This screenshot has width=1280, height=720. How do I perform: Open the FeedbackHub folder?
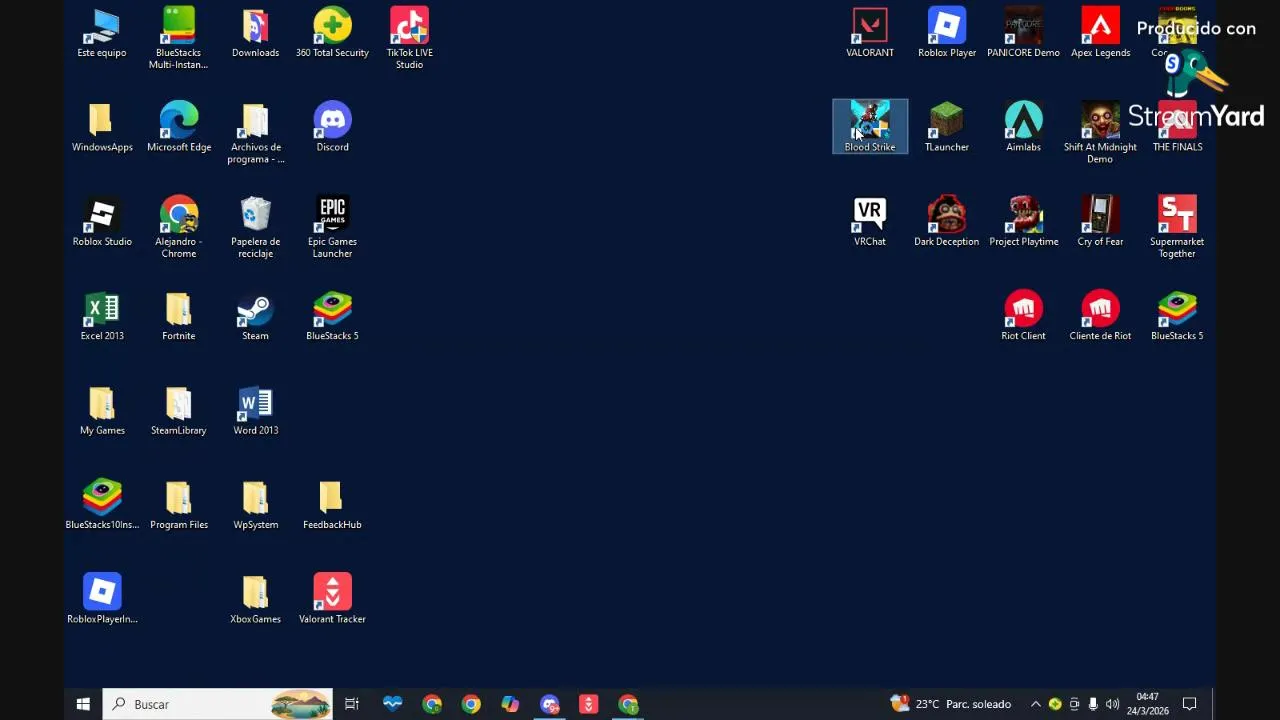pos(332,505)
